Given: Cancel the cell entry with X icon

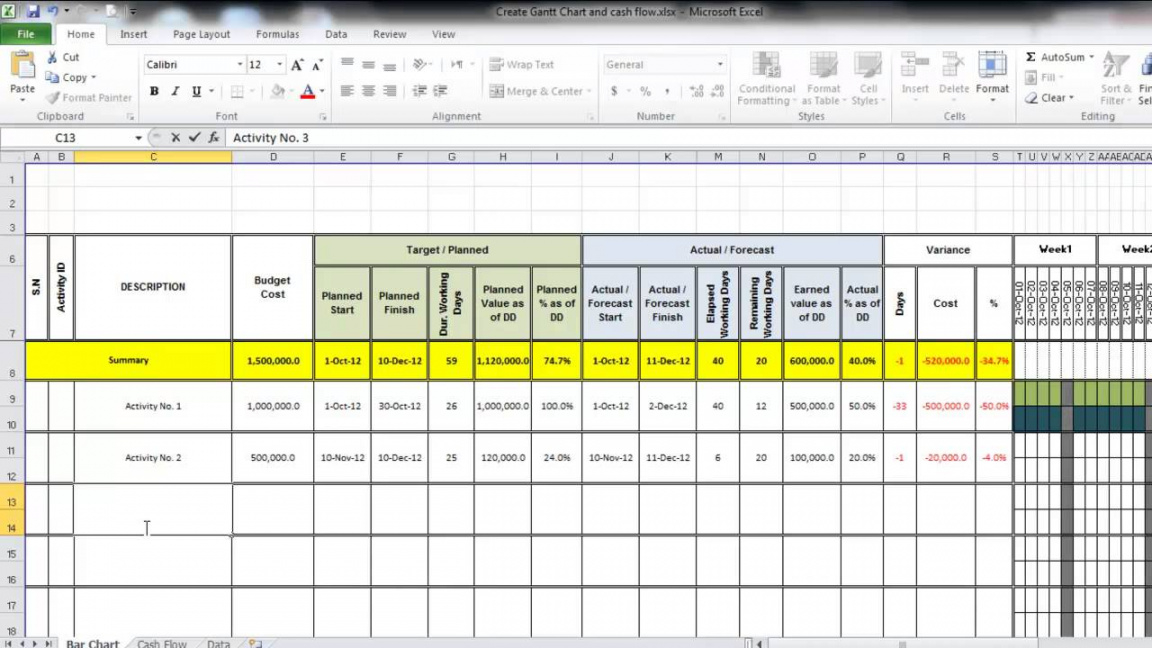Looking at the screenshot, I should click(x=176, y=138).
